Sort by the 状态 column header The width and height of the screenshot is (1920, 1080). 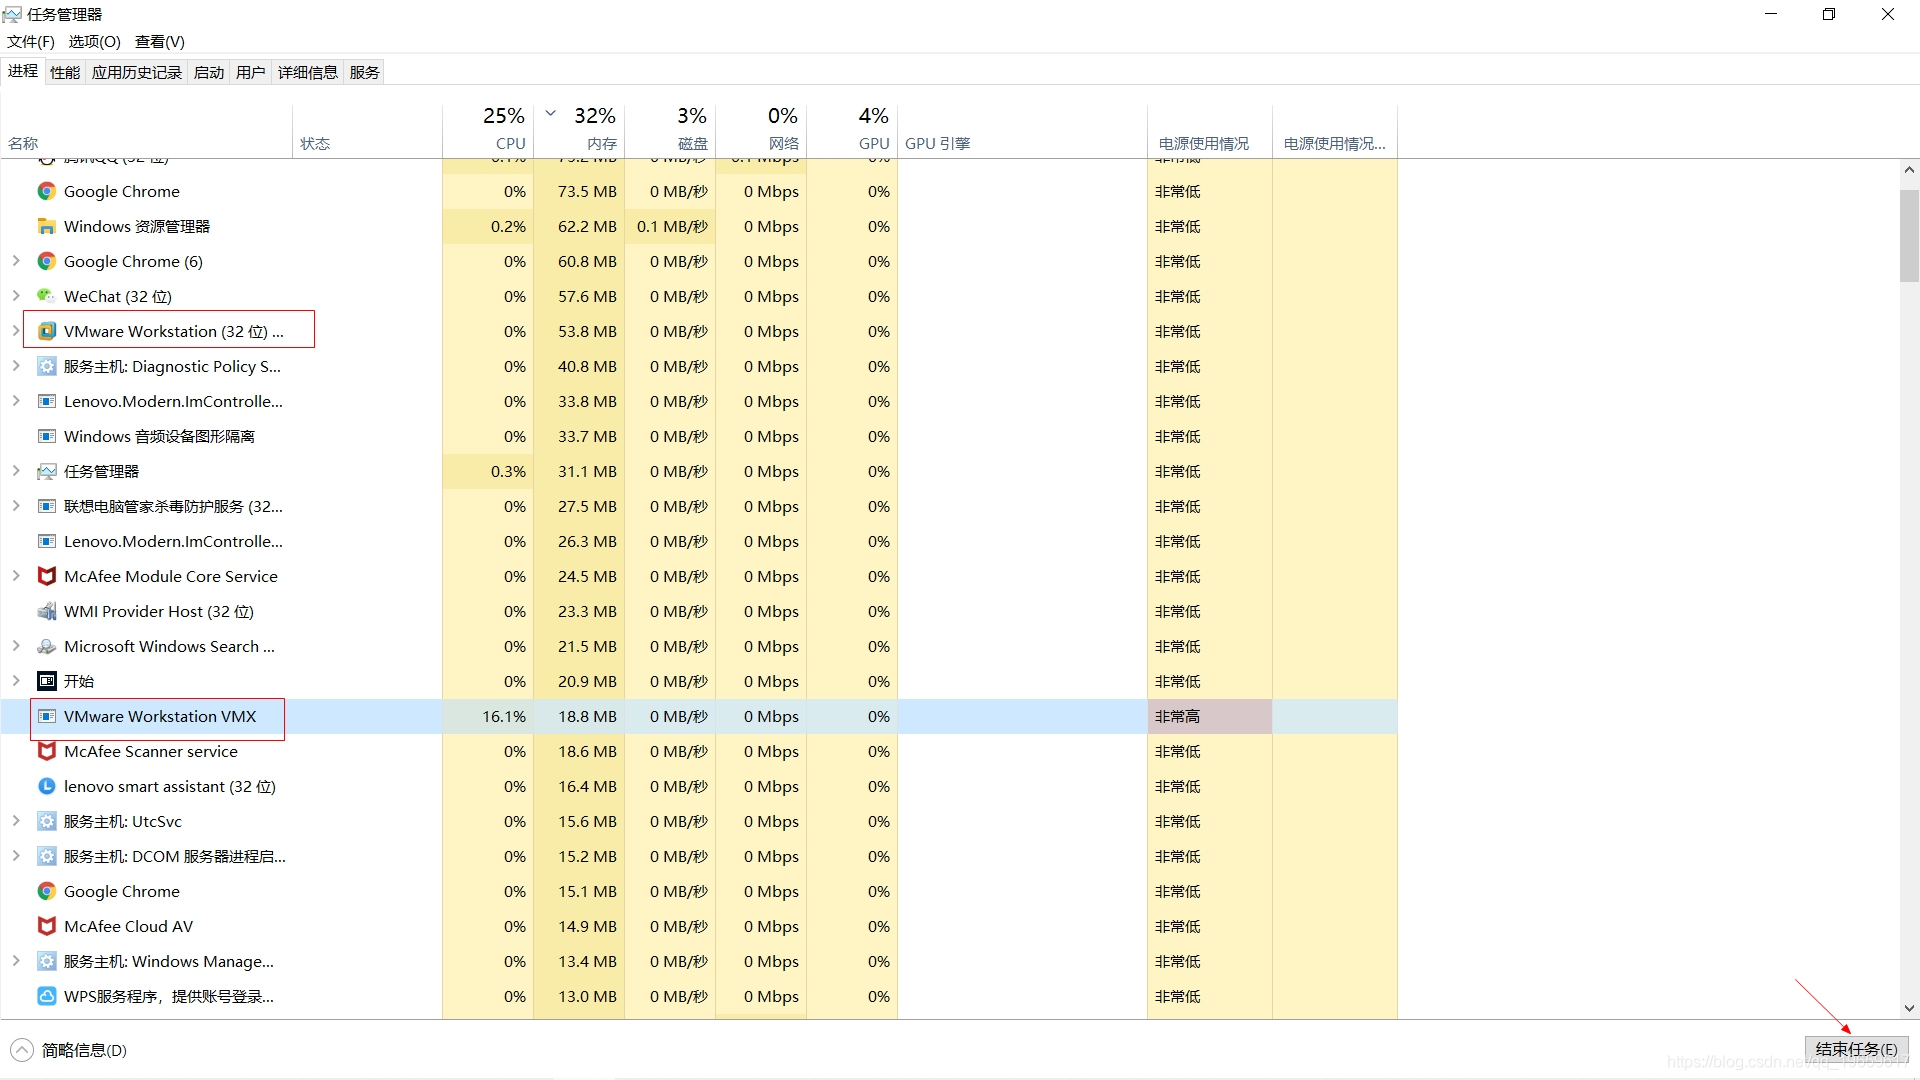(368, 131)
